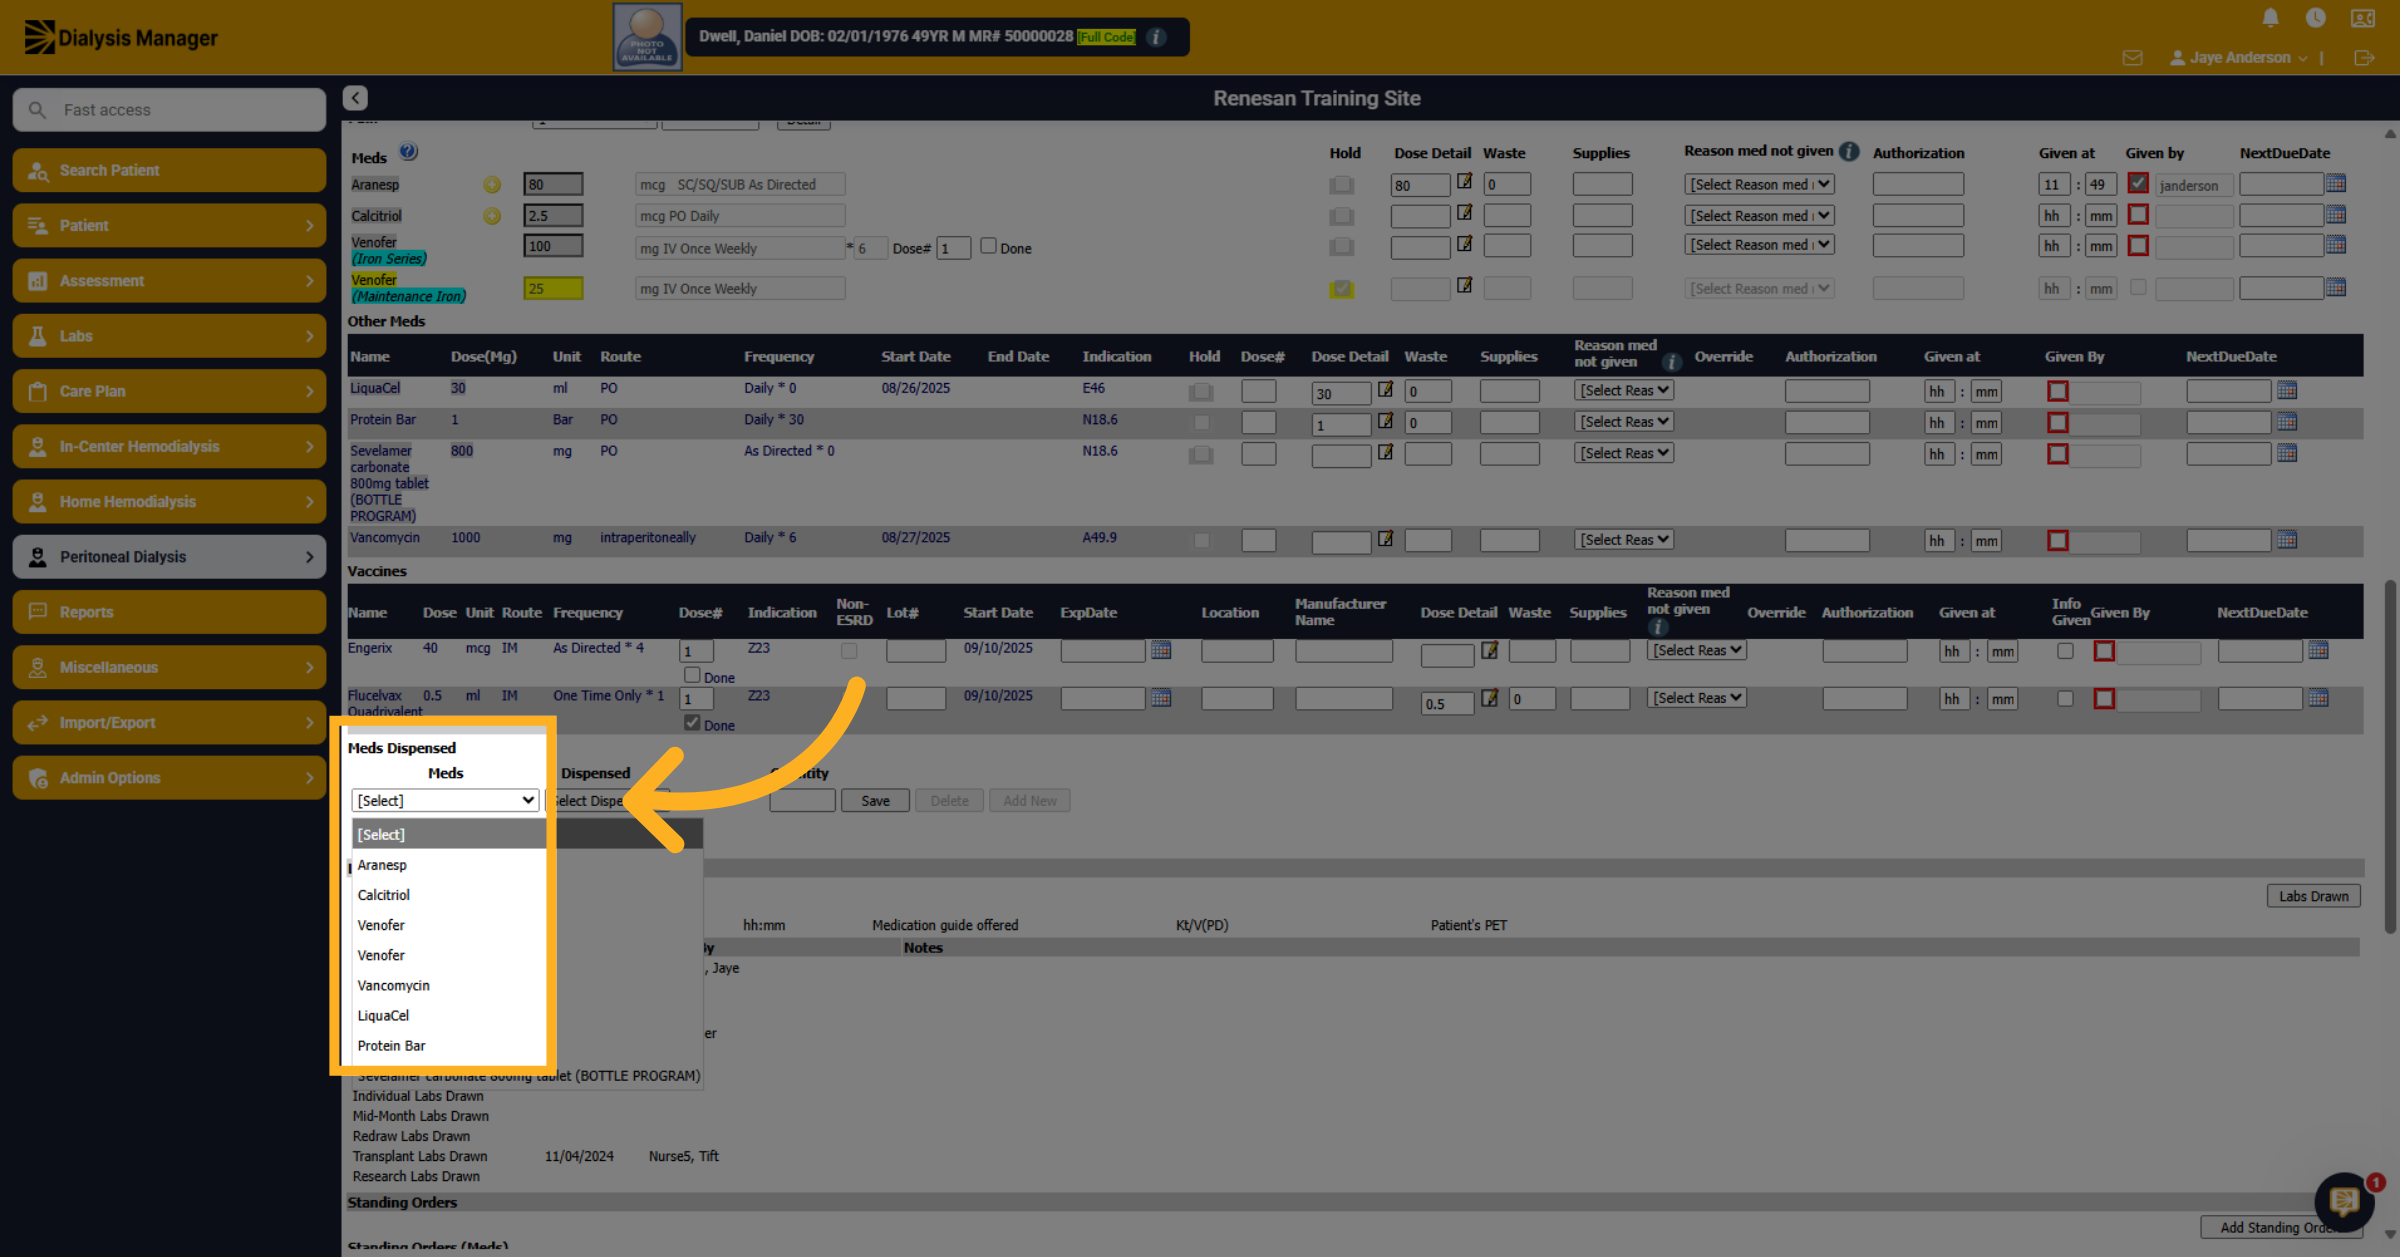
Task: Click the Labs Drawn button
Action: pyautogui.click(x=2313, y=896)
